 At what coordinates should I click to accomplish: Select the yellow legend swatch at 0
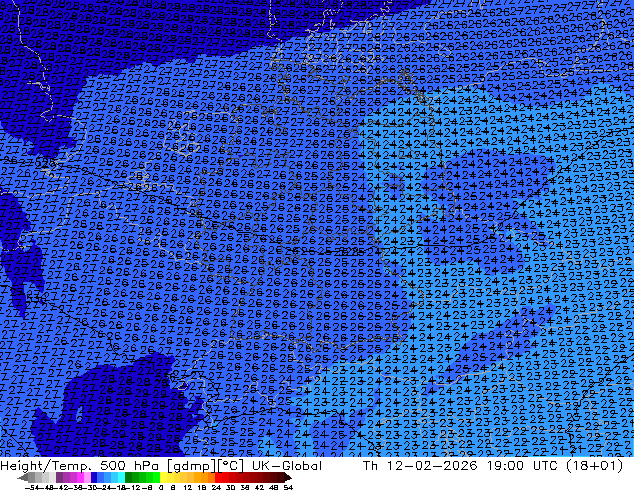pyautogui.click(x=163, y=478)
